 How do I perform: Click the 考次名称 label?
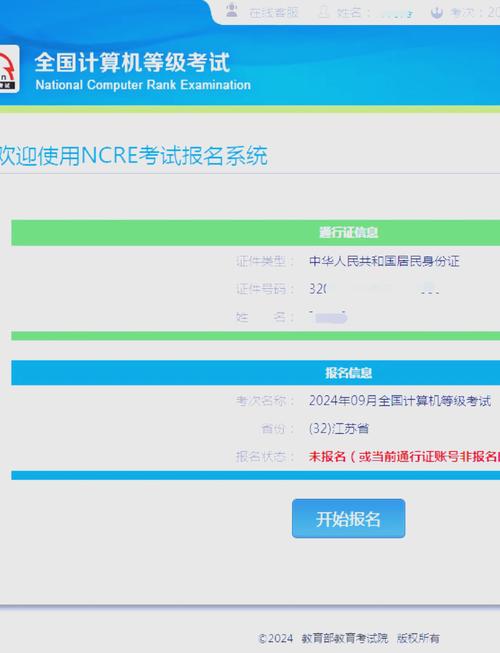click(x=265, y=401)
